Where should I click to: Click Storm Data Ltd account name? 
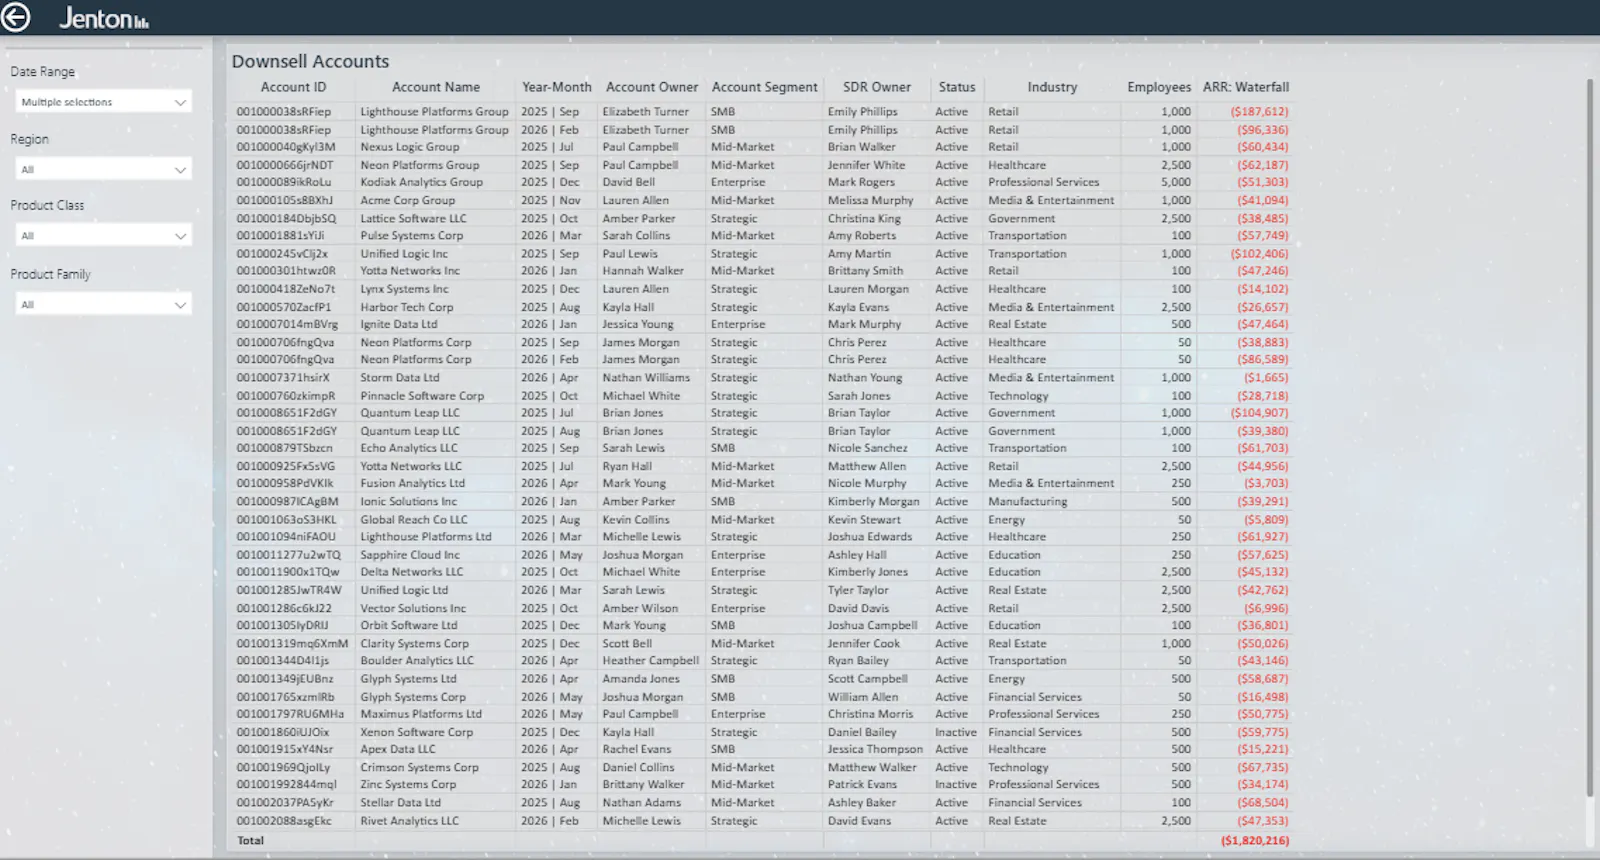click(399, 378)
